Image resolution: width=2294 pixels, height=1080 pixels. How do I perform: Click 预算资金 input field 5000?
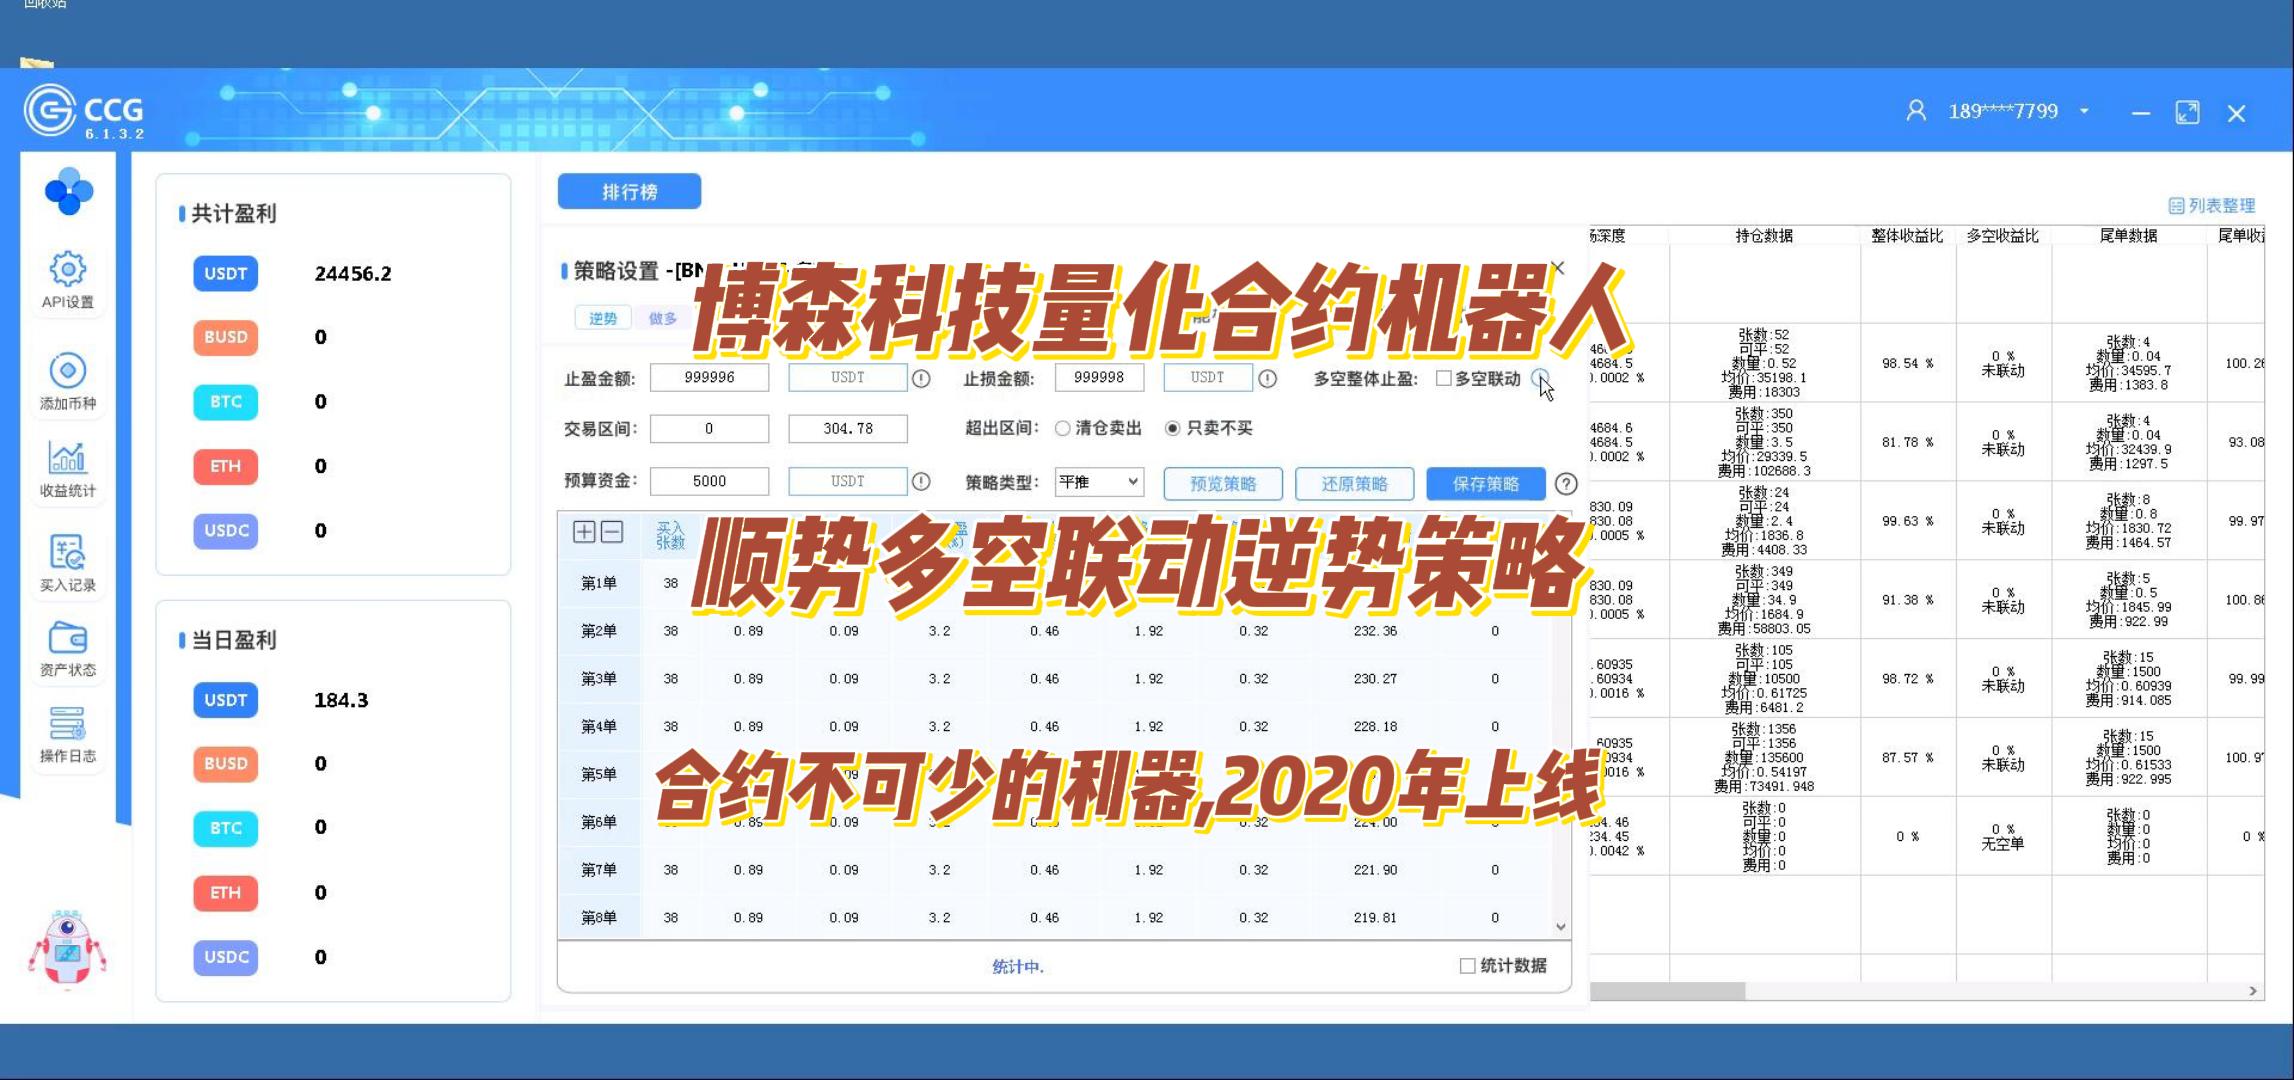[709, 481]
